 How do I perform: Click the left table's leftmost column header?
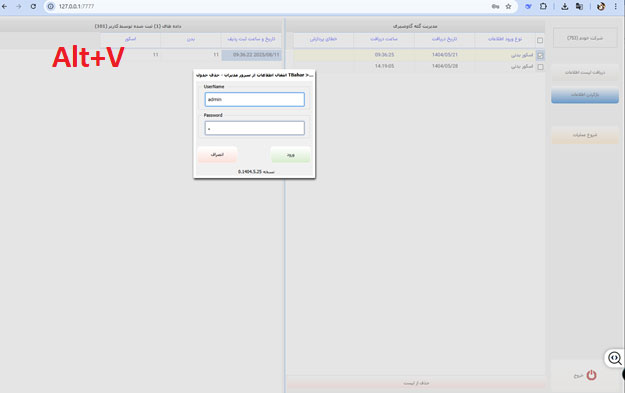130,39
